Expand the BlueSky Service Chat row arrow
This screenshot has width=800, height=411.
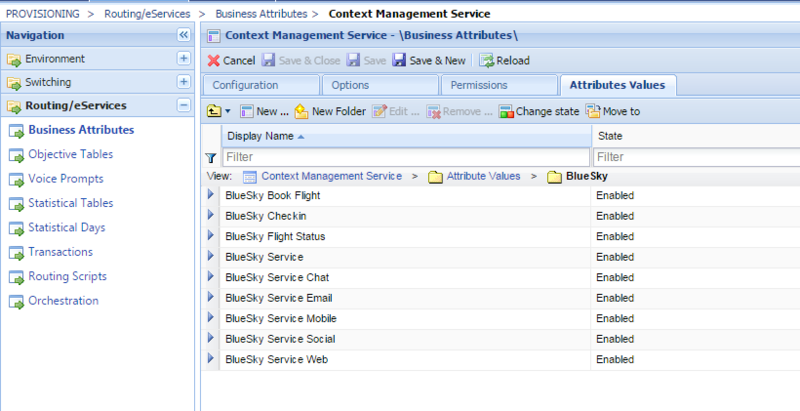211,276
